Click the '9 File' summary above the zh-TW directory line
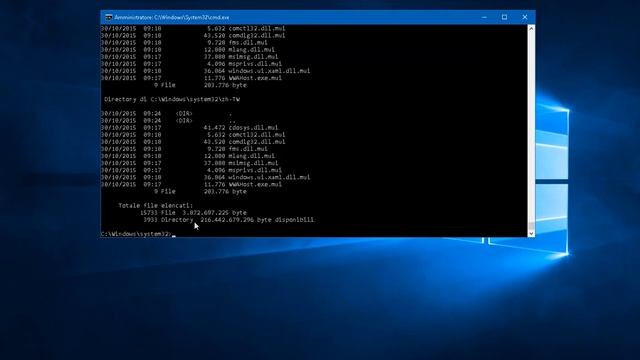640x360 pixels. pos(200,85)
